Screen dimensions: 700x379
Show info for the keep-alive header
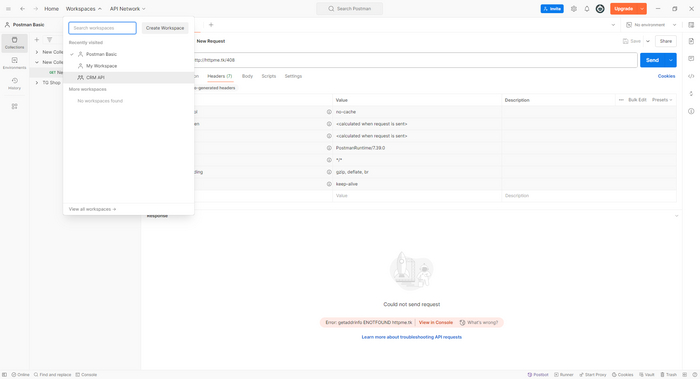coord(329,184)
